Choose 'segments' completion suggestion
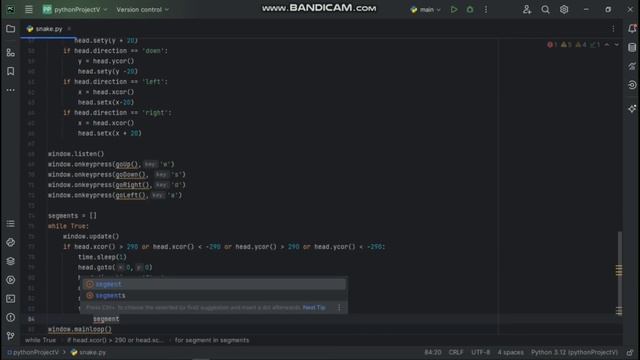640x360 pixels. pyautogui.click(x=214, y=296)
